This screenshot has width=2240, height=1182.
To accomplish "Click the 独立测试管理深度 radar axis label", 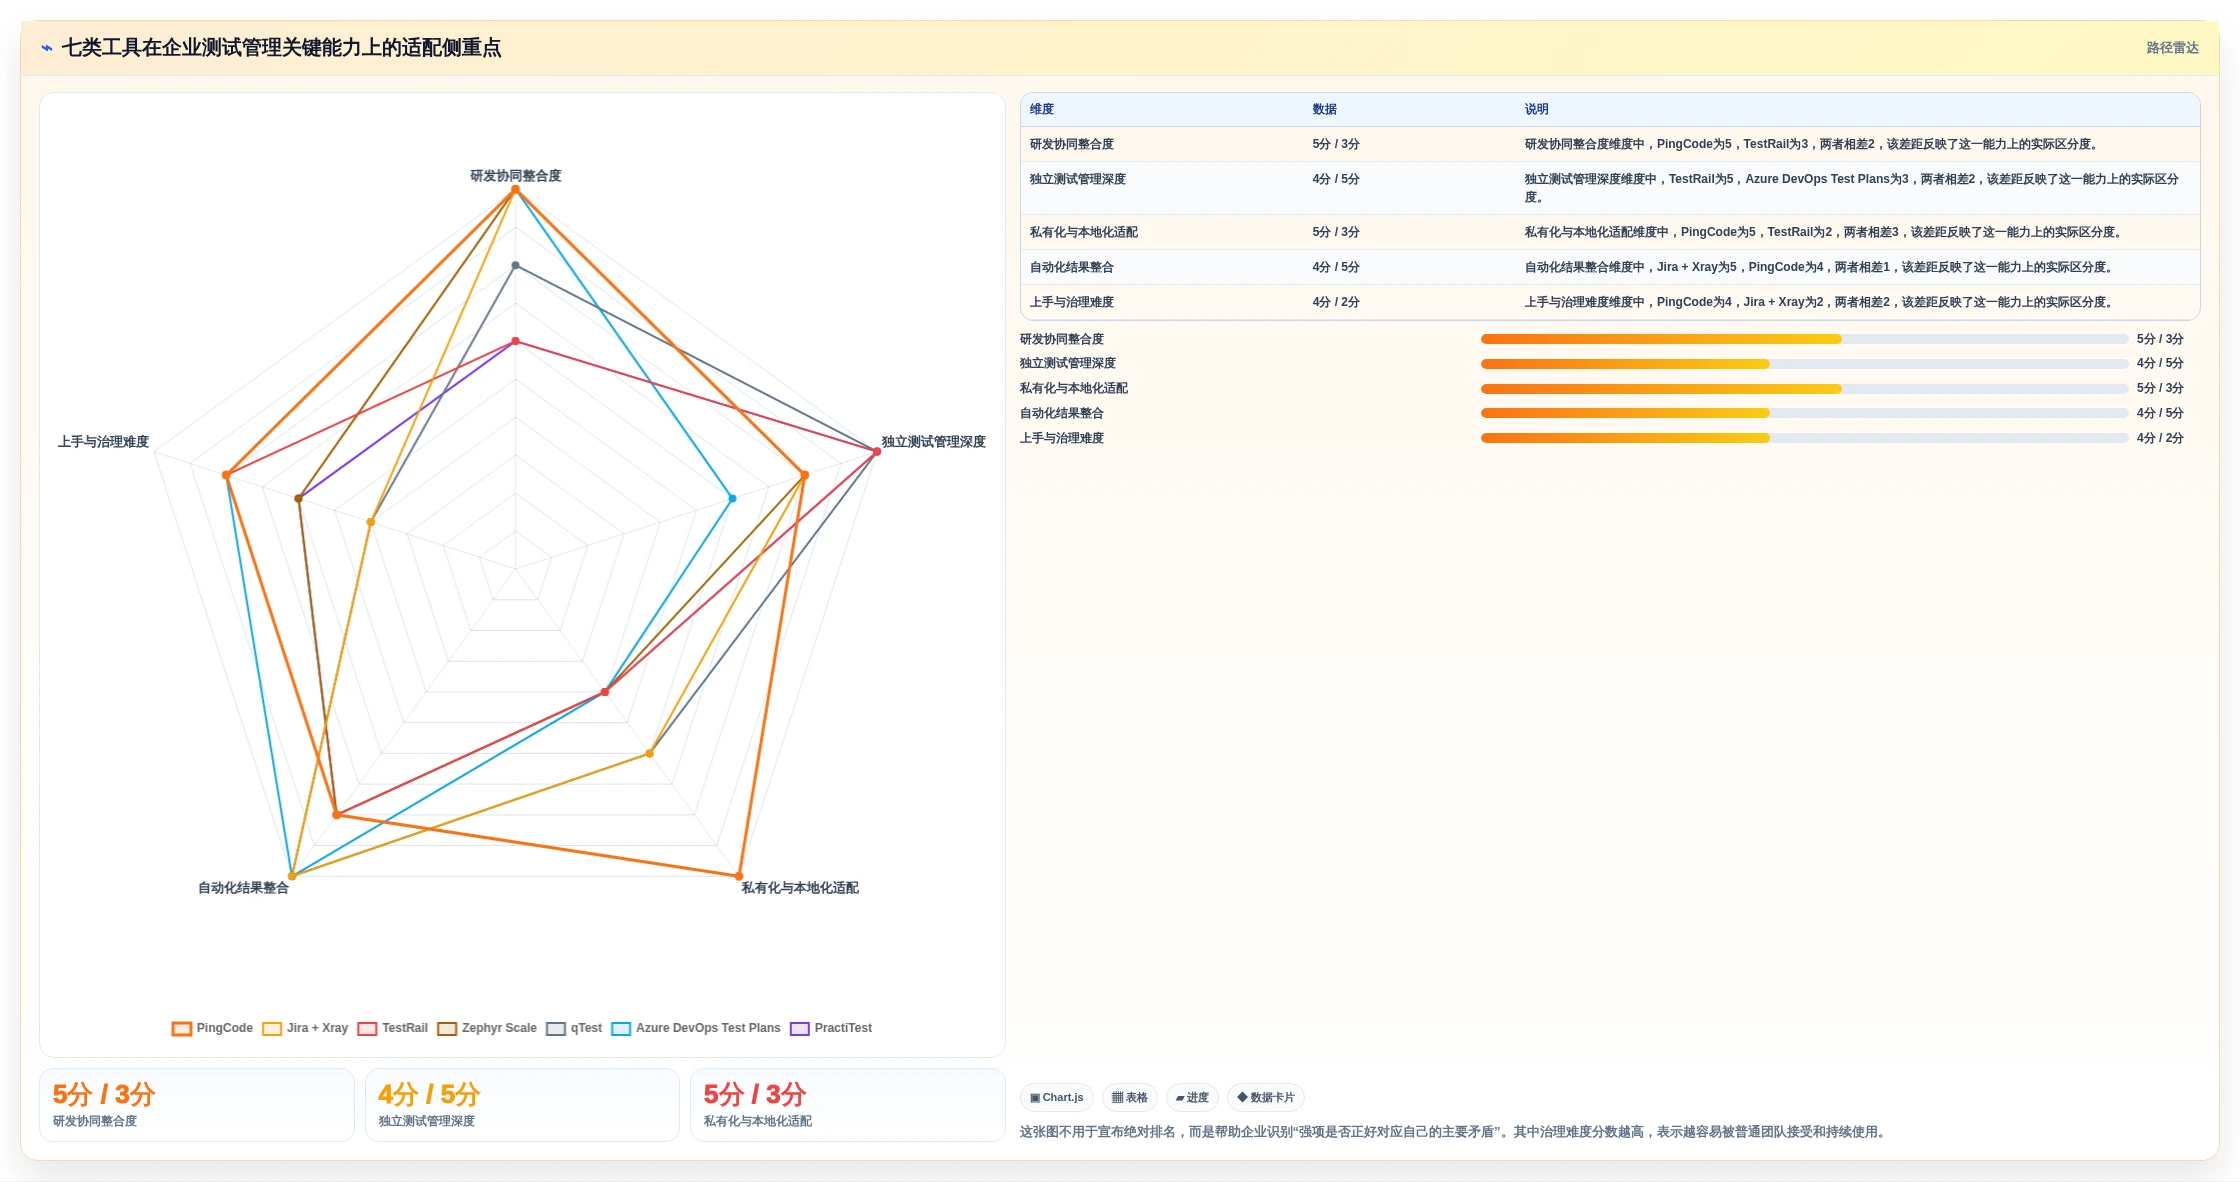I will tap(934, 442).
